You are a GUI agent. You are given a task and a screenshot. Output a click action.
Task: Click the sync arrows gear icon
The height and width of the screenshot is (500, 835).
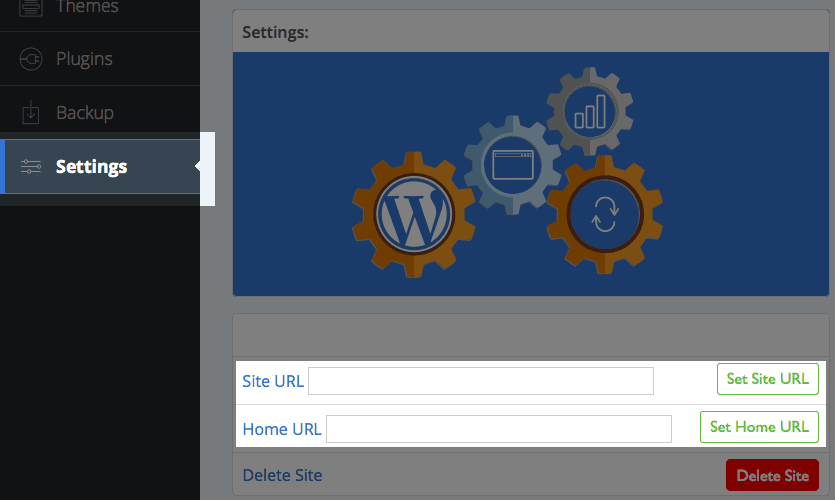[604, 215]
